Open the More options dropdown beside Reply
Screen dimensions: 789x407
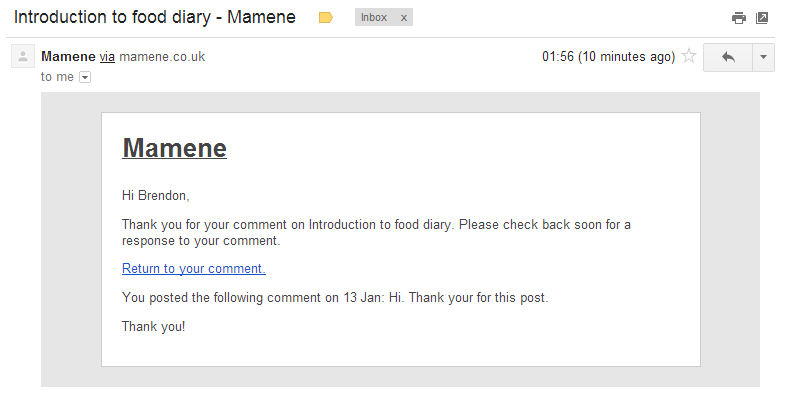(x=763, y=57)
